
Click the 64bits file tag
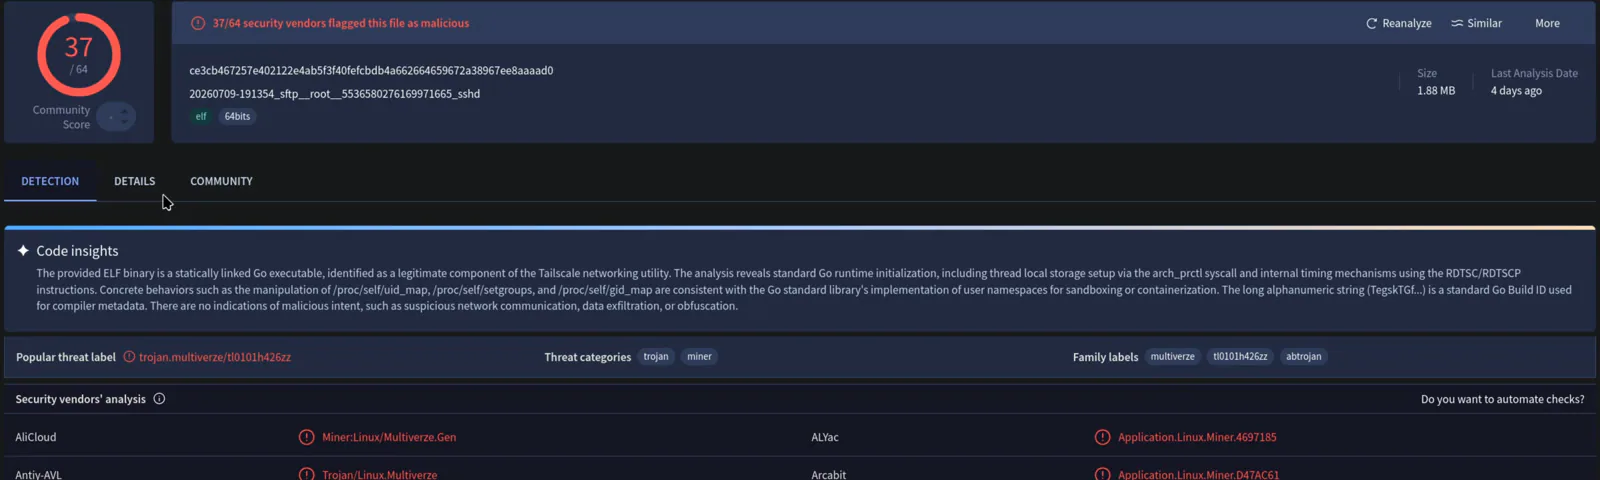(x=237, y=117)
